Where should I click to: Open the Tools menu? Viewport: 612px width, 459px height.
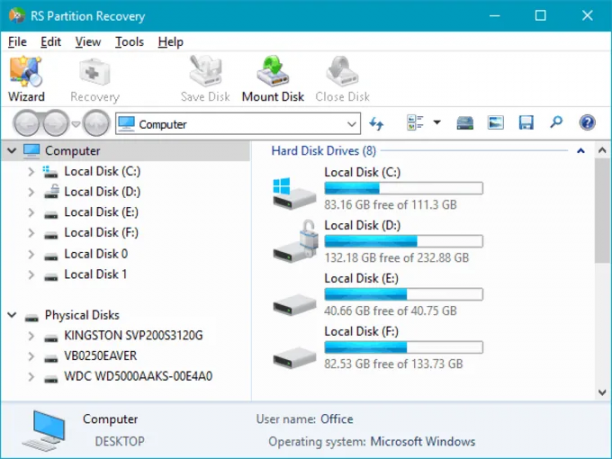(129, 42)
